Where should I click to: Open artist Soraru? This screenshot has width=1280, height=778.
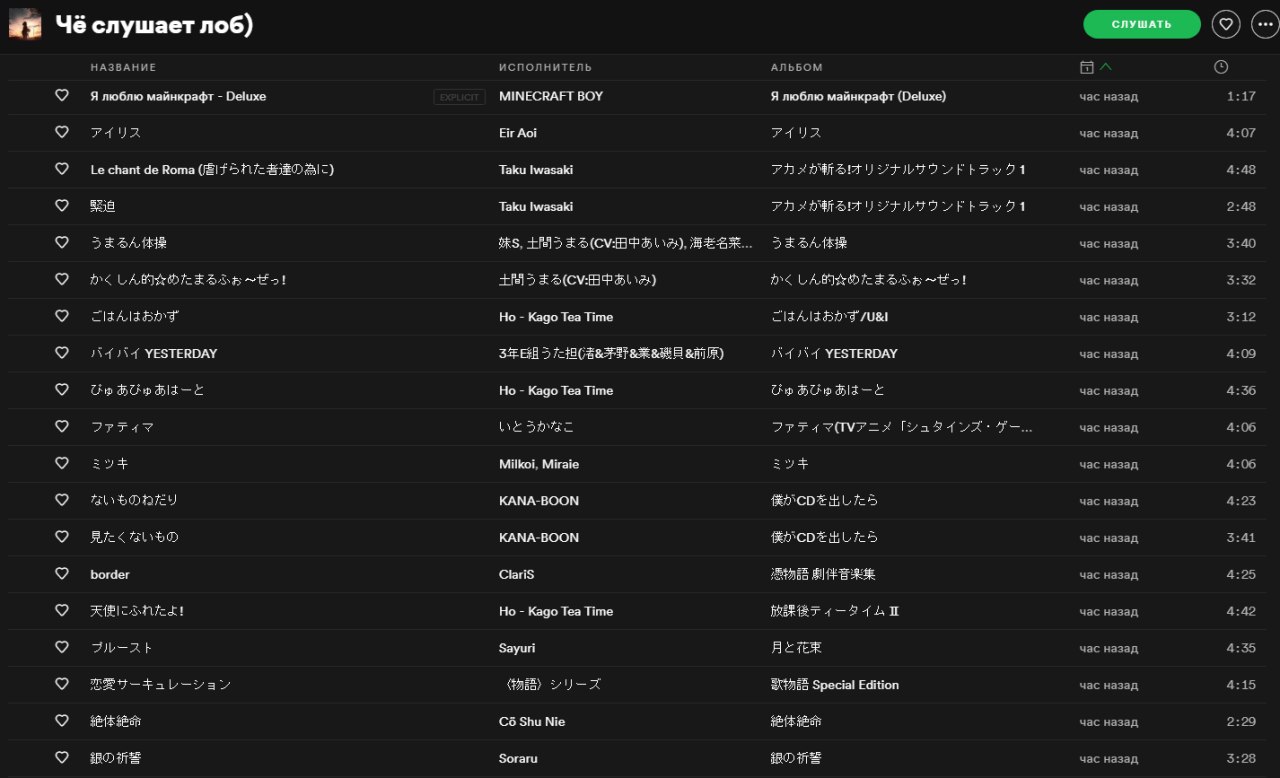518,759
